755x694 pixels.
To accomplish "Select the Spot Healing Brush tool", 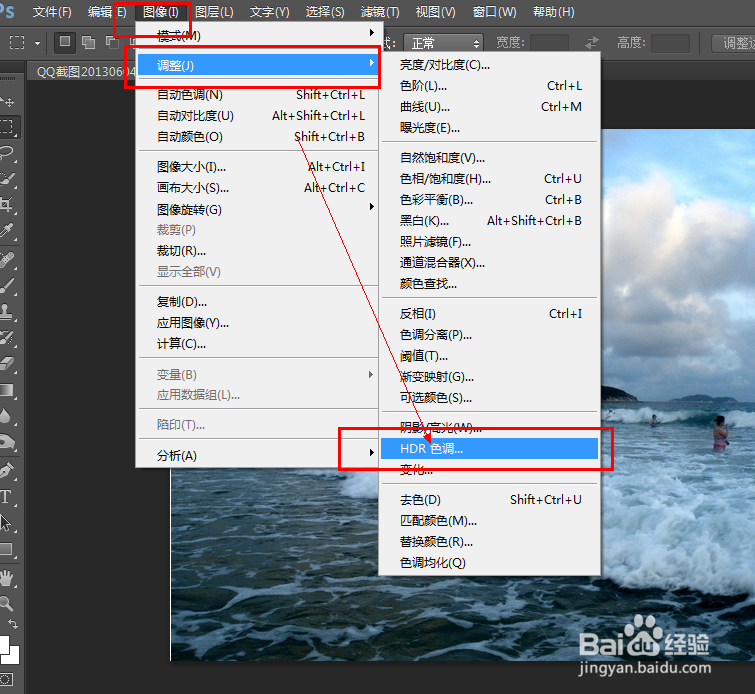I will (x=7, y=261).
